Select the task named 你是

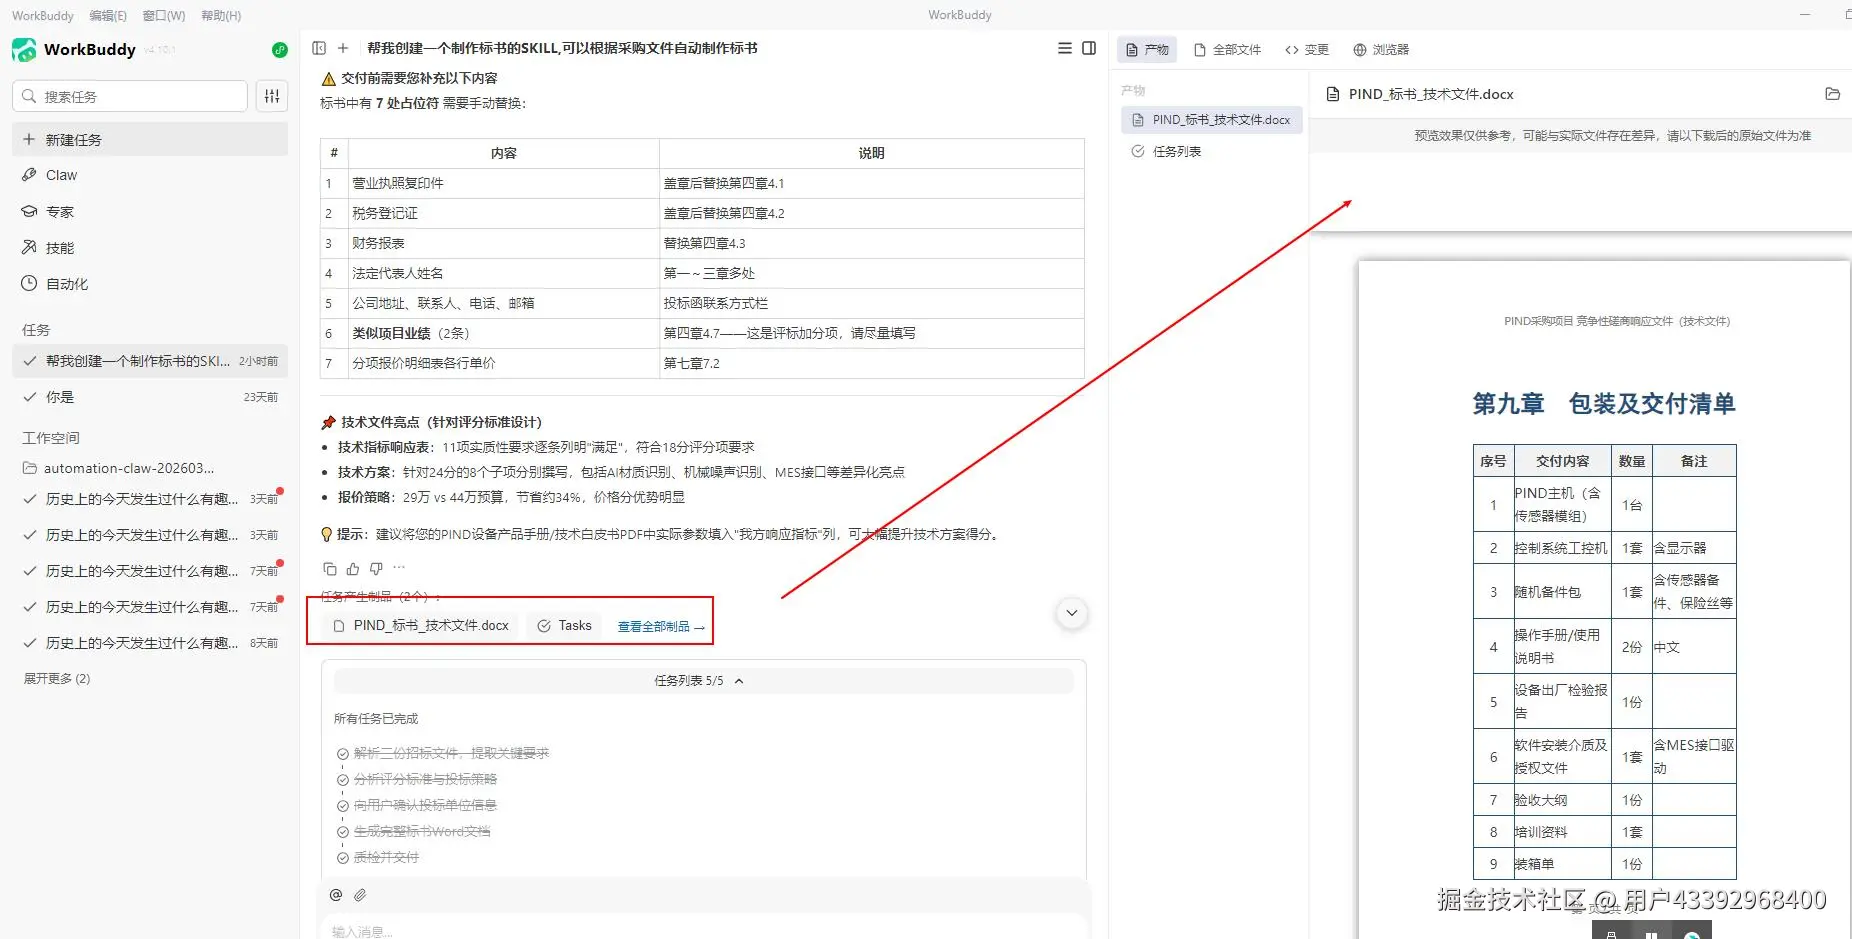point(150,397)
